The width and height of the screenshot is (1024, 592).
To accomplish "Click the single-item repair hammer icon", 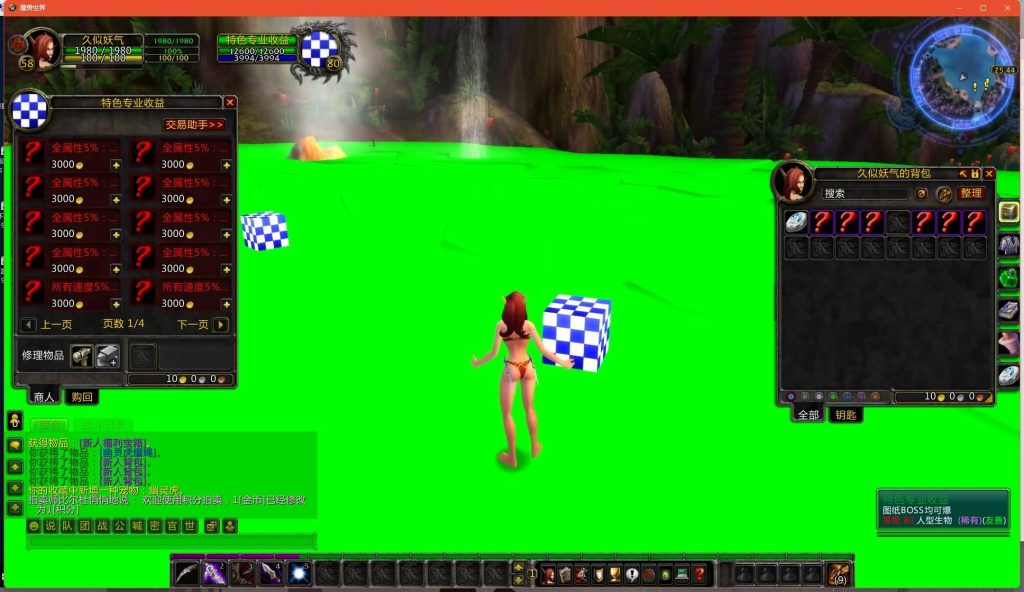I will tap(81, 356).
